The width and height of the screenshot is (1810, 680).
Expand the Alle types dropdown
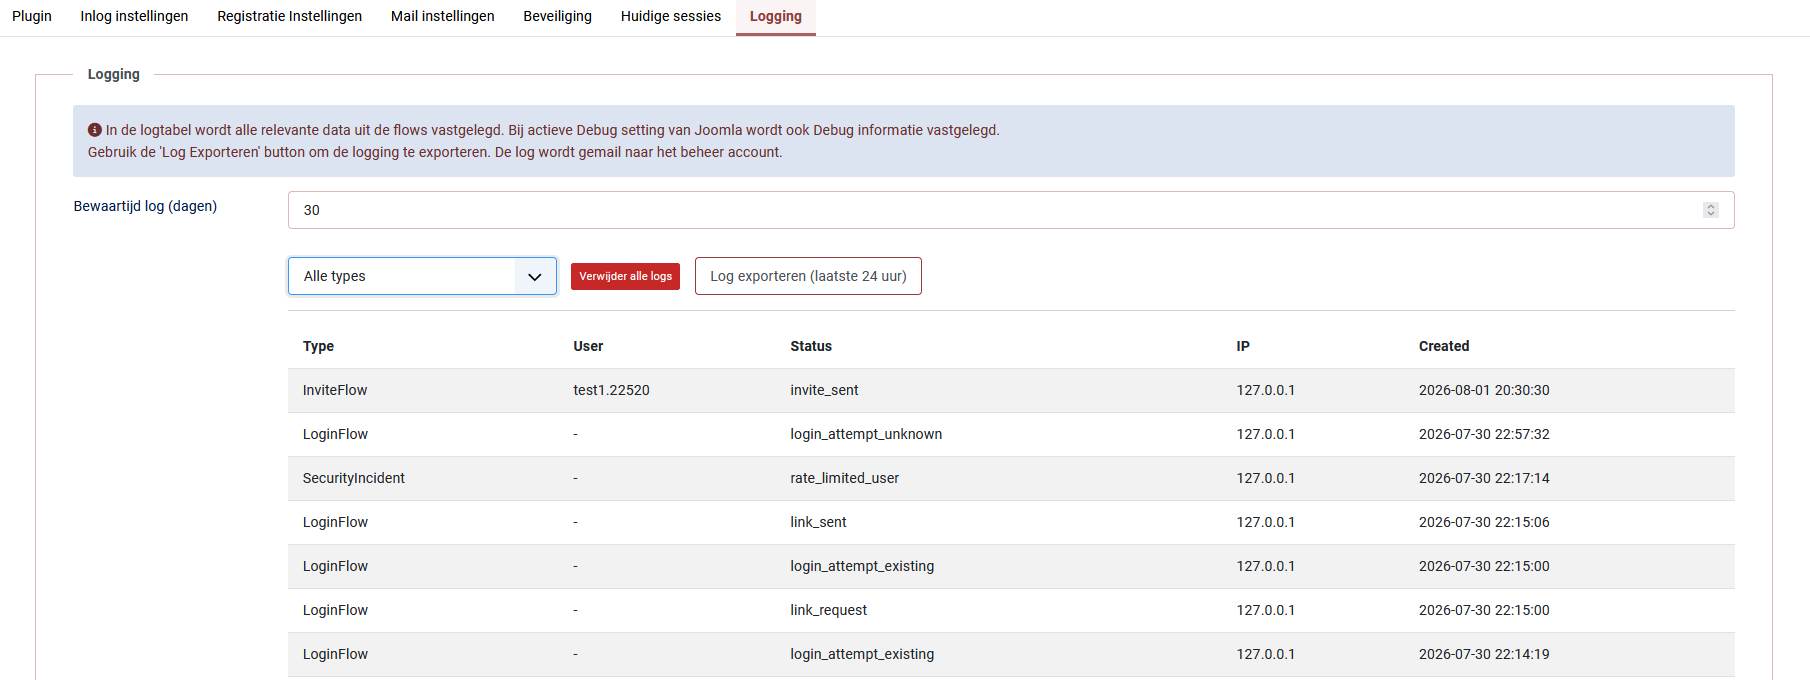pos(422,276)
